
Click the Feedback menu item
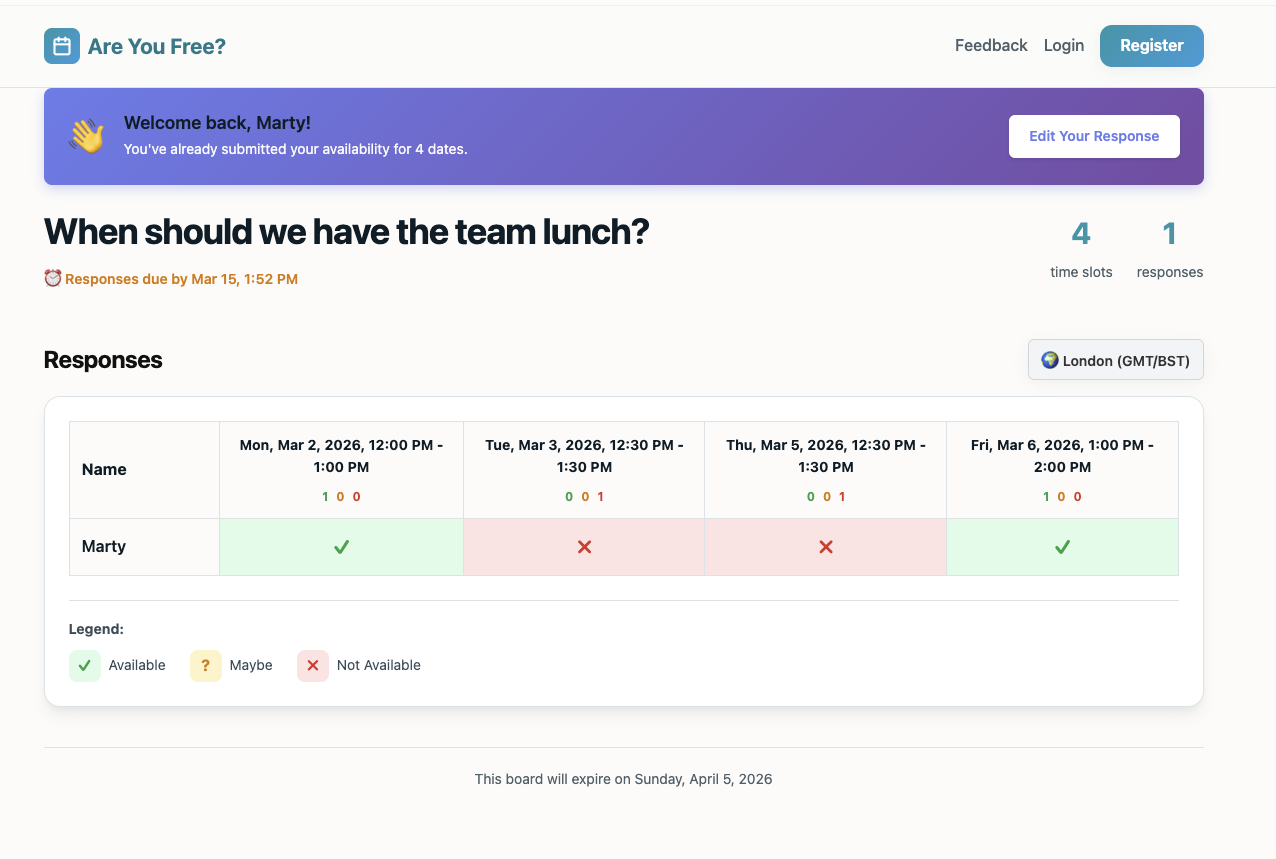coord(990,45)
